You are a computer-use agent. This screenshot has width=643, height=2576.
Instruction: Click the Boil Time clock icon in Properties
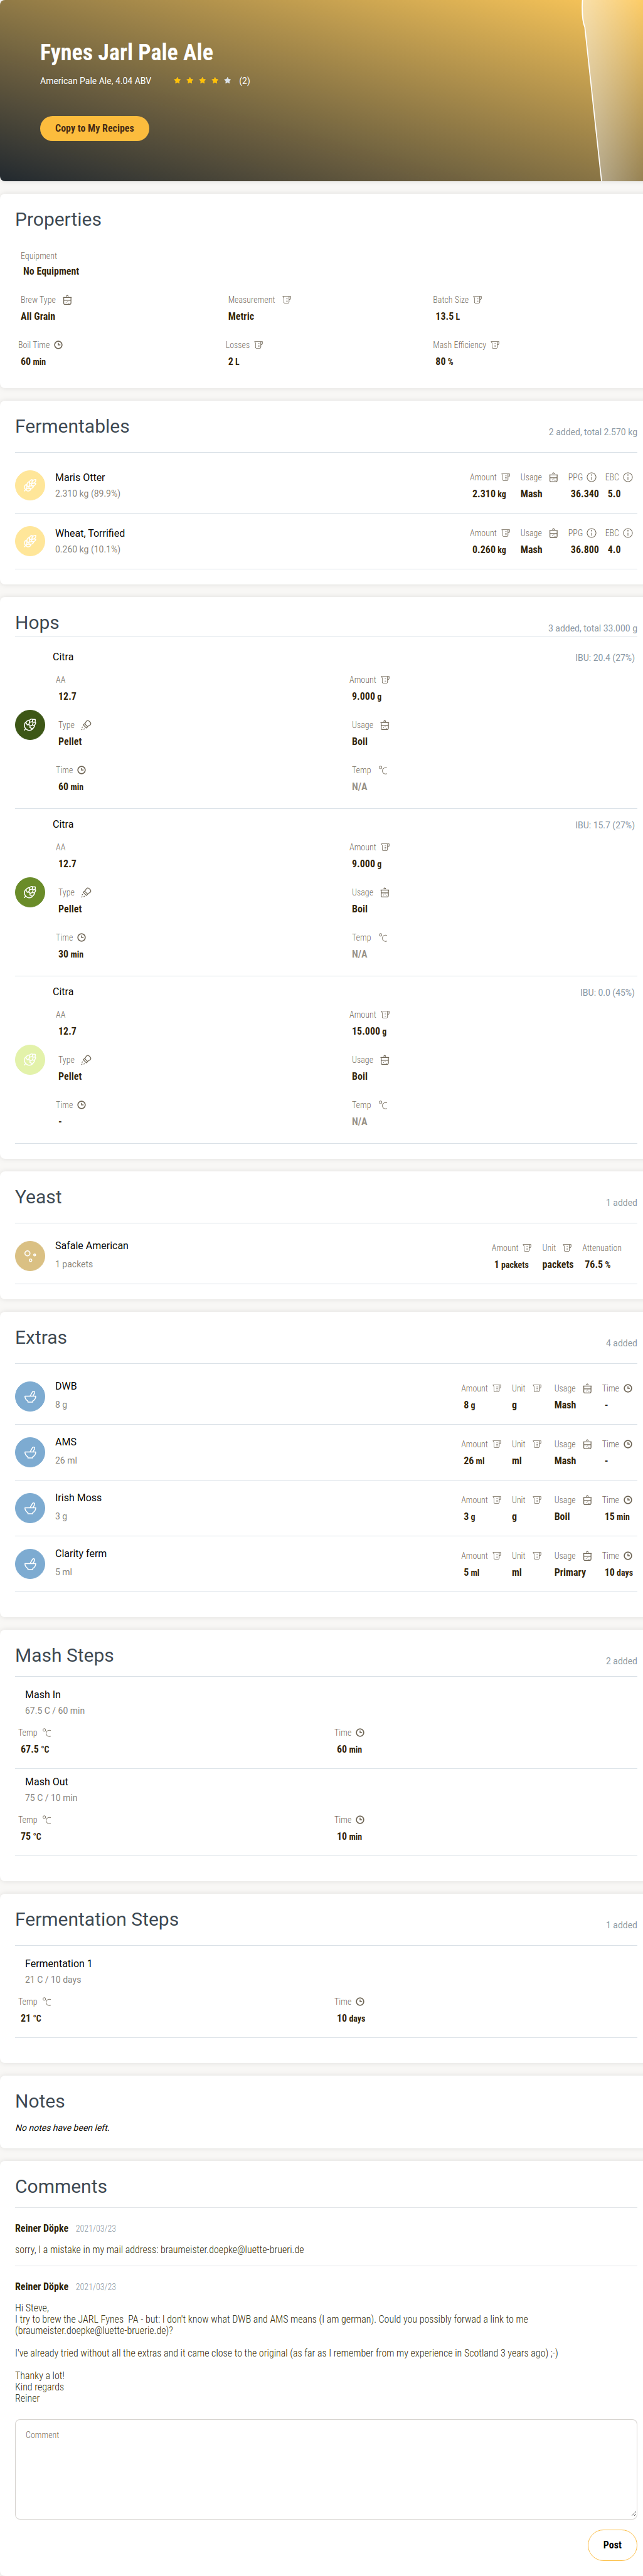(x=58, y=345)
